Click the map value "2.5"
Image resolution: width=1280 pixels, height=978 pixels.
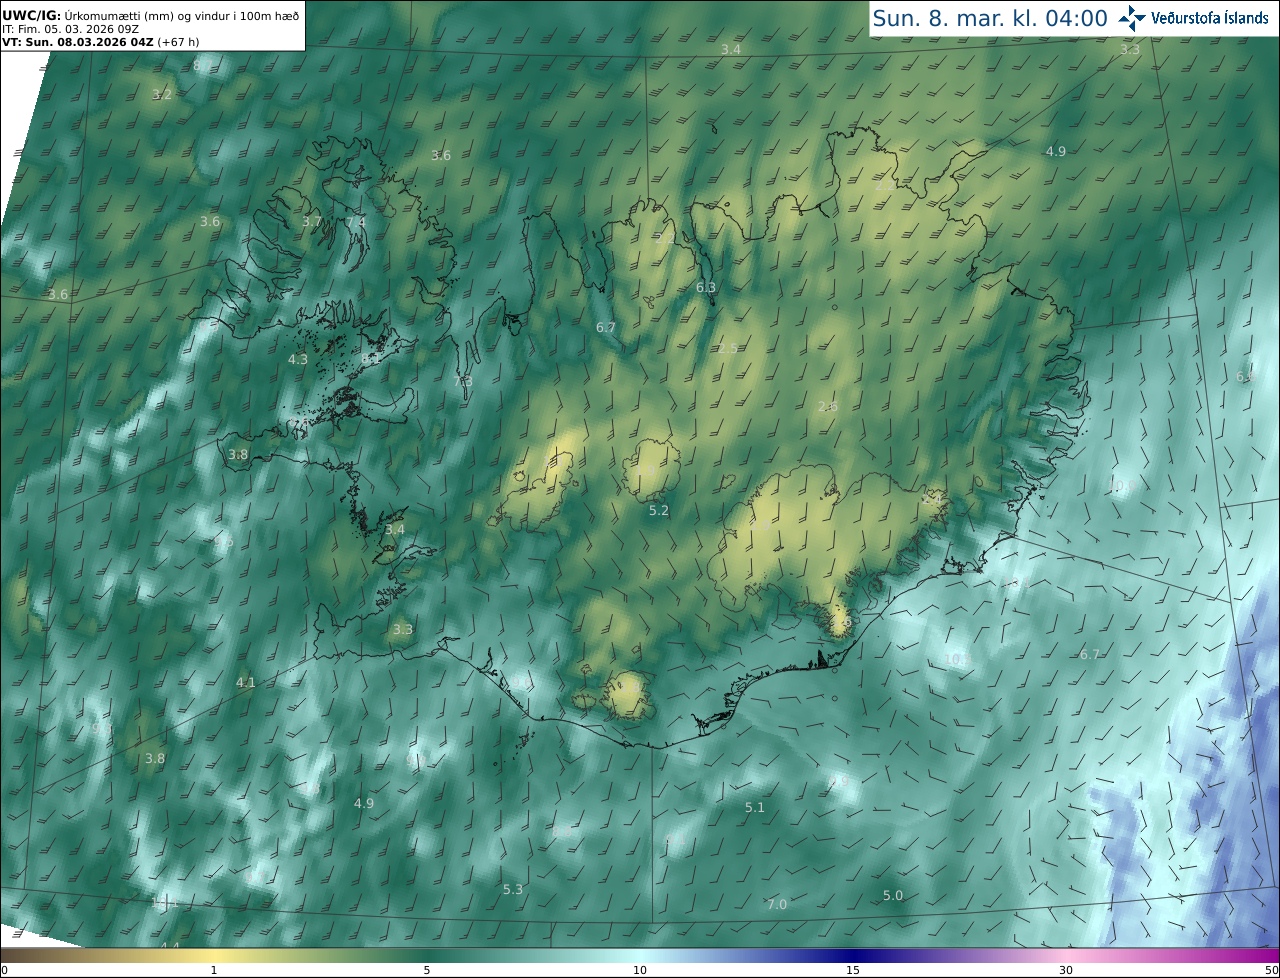click(x=728, y=348)
